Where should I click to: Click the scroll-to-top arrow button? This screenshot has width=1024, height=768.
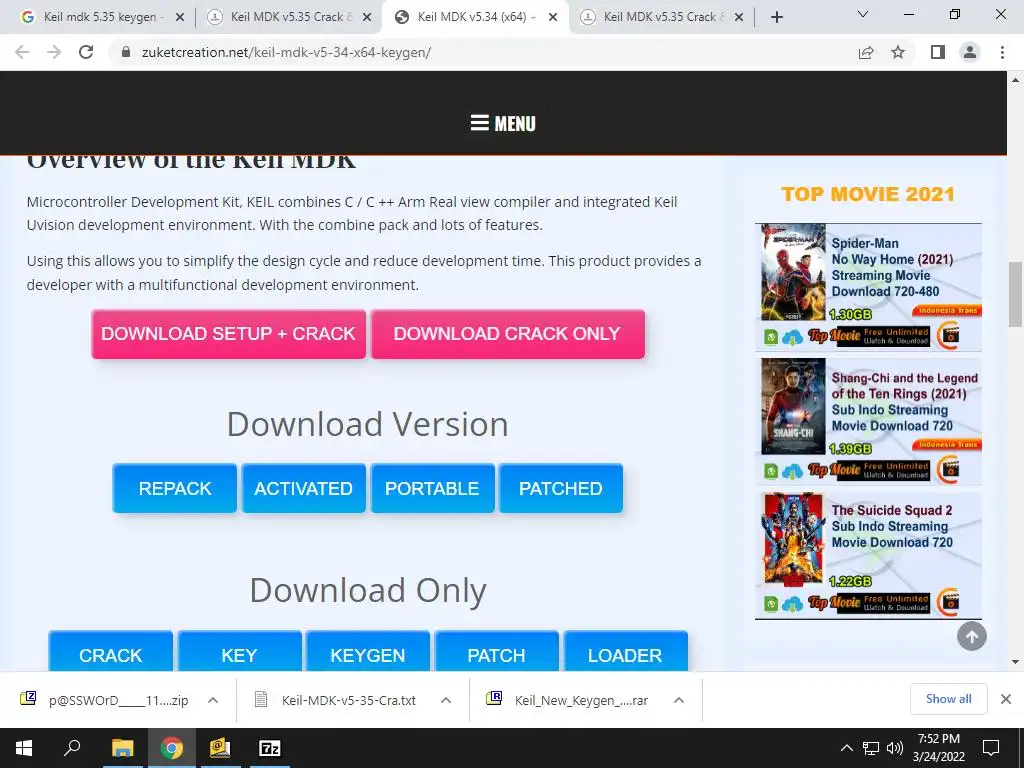click(x=972, y=636)
